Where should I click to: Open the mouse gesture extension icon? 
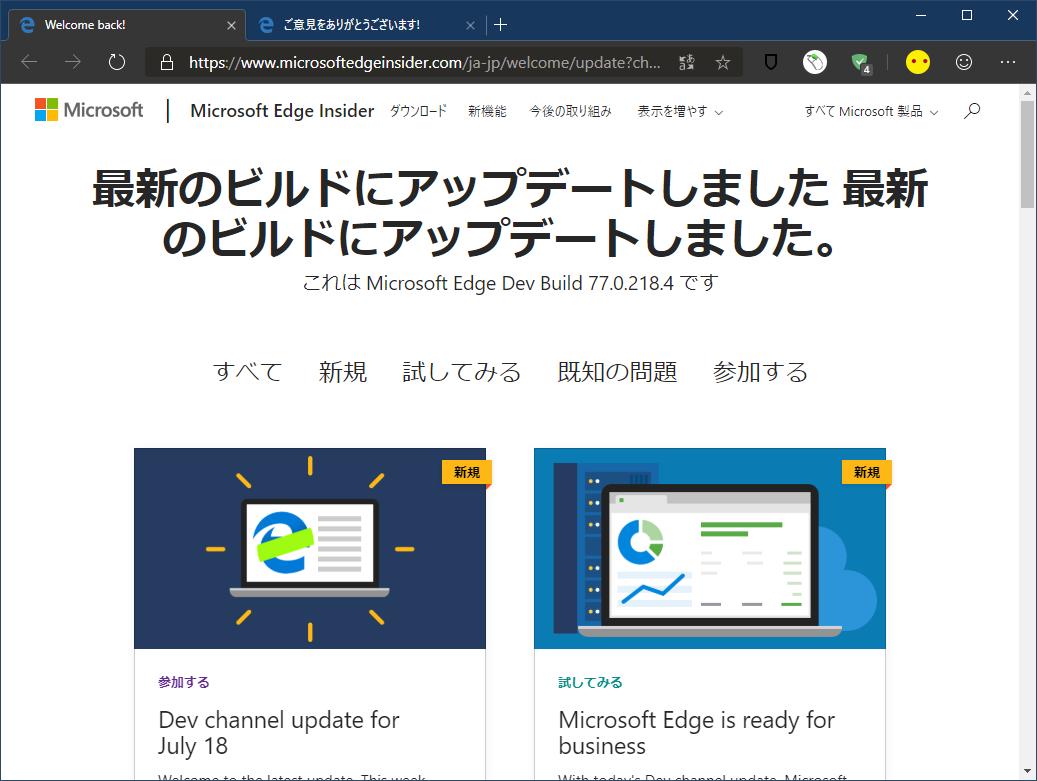(815, 62)
